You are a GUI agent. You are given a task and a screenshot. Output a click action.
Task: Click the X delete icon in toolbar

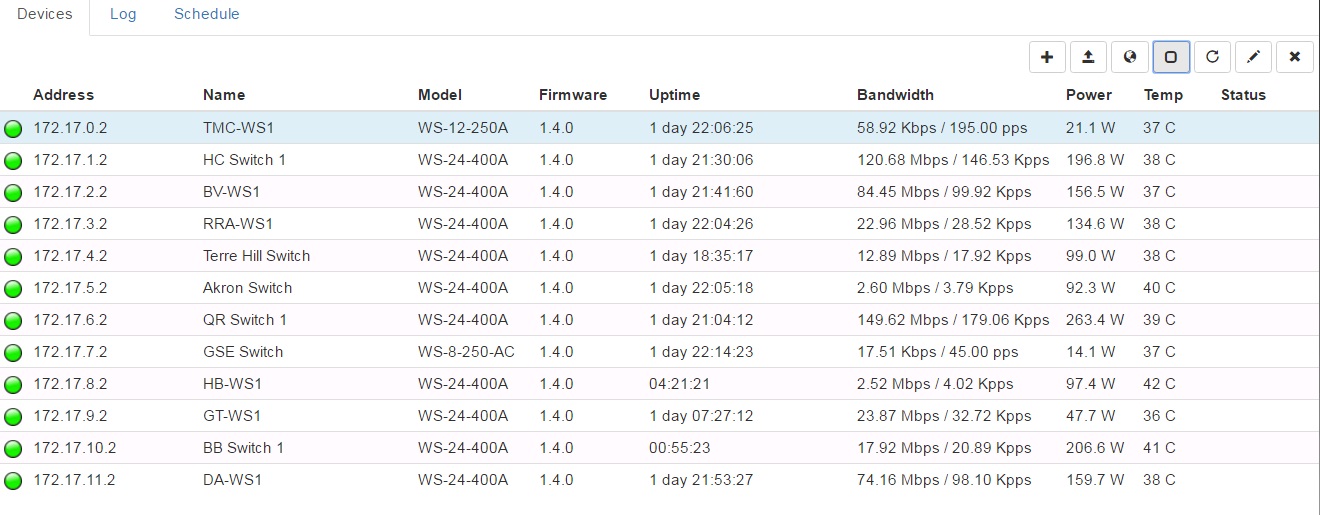[1294, 57]
